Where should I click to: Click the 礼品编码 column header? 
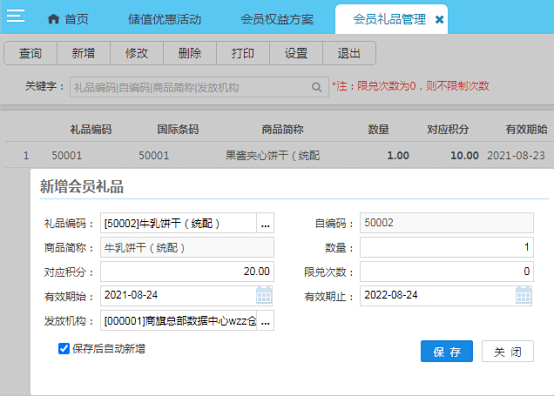click(91, 129)
